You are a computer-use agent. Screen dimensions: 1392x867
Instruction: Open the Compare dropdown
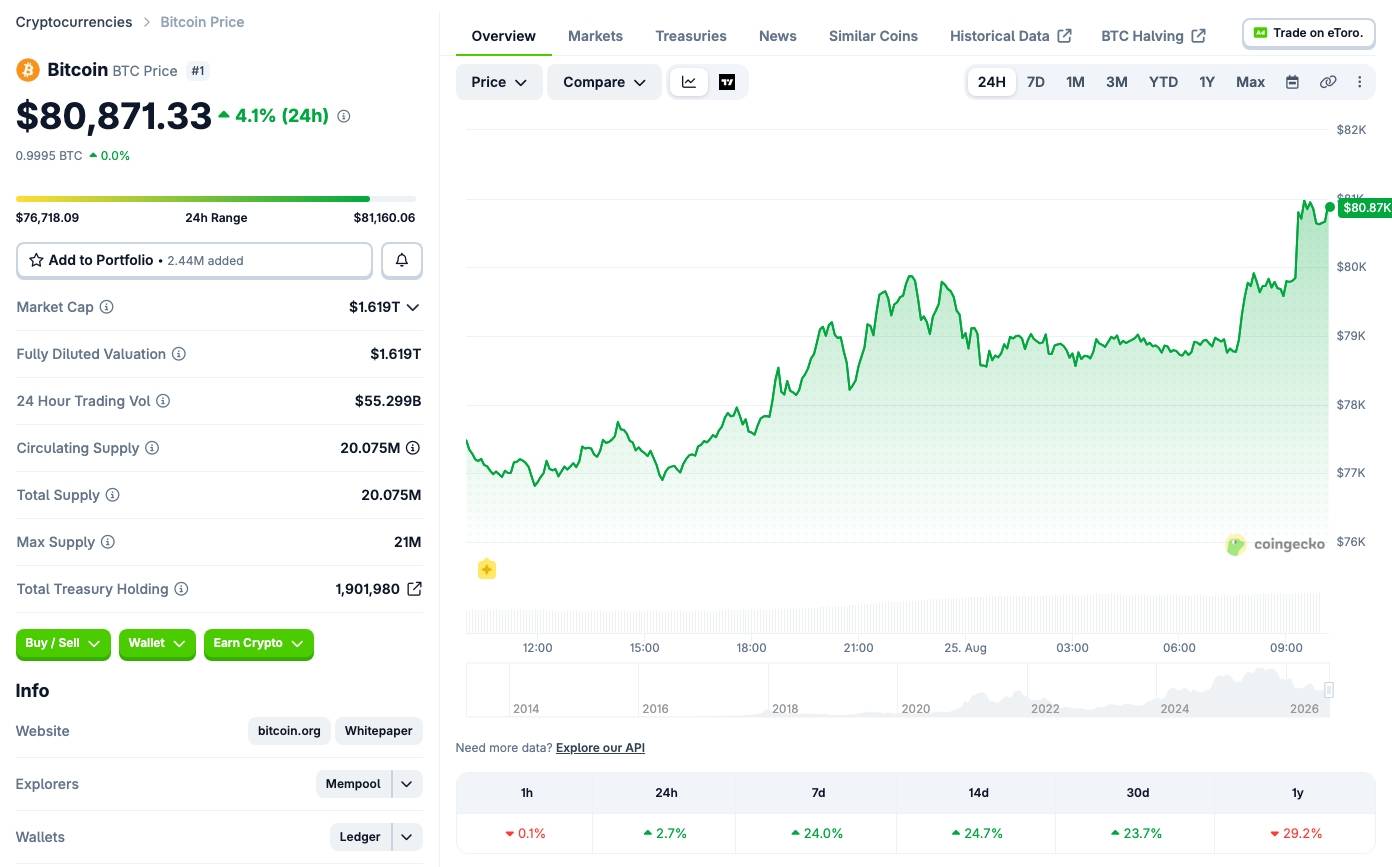pyautogui.click(x=604, y=82)
